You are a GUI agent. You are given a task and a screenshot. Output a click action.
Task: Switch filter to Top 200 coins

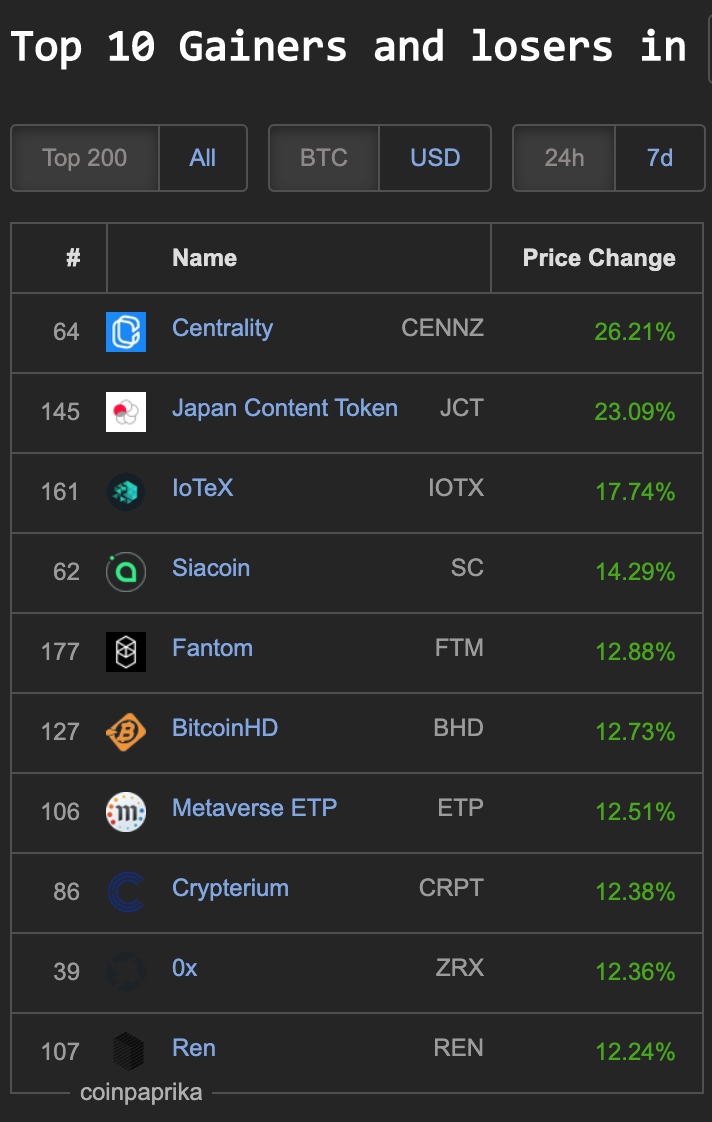pos(85,158)
